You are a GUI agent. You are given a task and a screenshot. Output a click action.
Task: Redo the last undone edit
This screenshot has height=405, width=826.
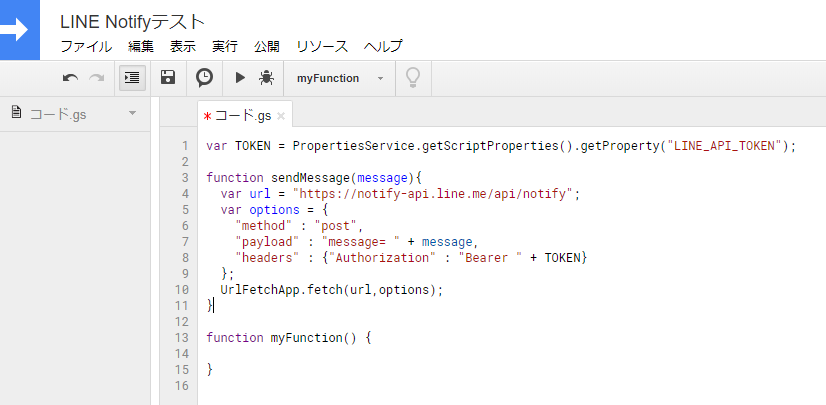pyautogui.click(x=96, y=78)
